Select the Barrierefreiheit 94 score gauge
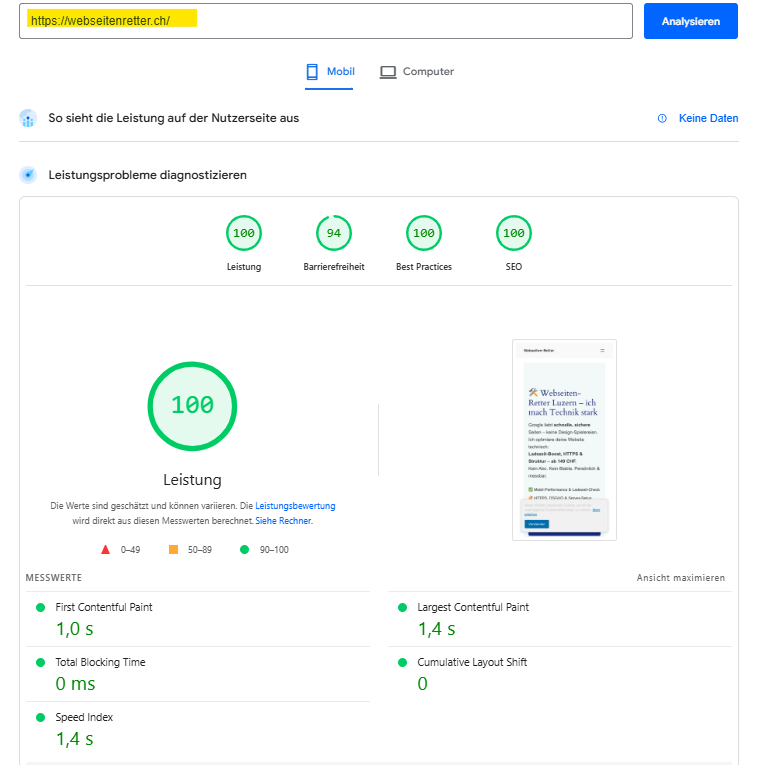Screen dimensions: 775x765 coord(334,233)
